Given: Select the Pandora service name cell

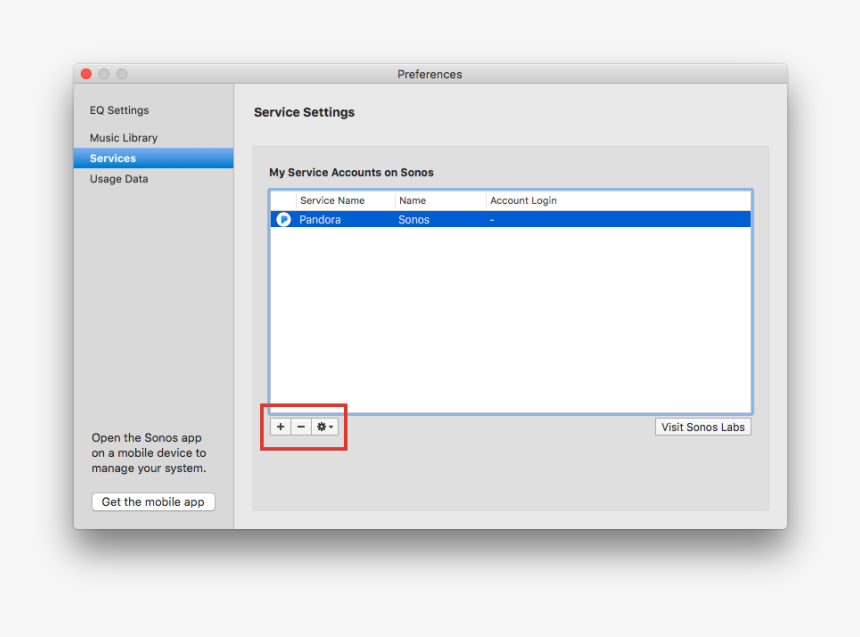Looking at the screenshot, I should (320, 219).
